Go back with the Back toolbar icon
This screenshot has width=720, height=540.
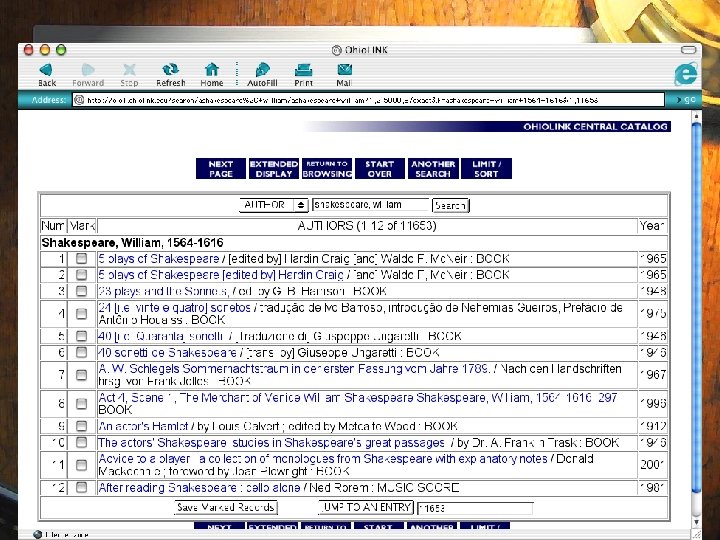[x=46, y=70]
